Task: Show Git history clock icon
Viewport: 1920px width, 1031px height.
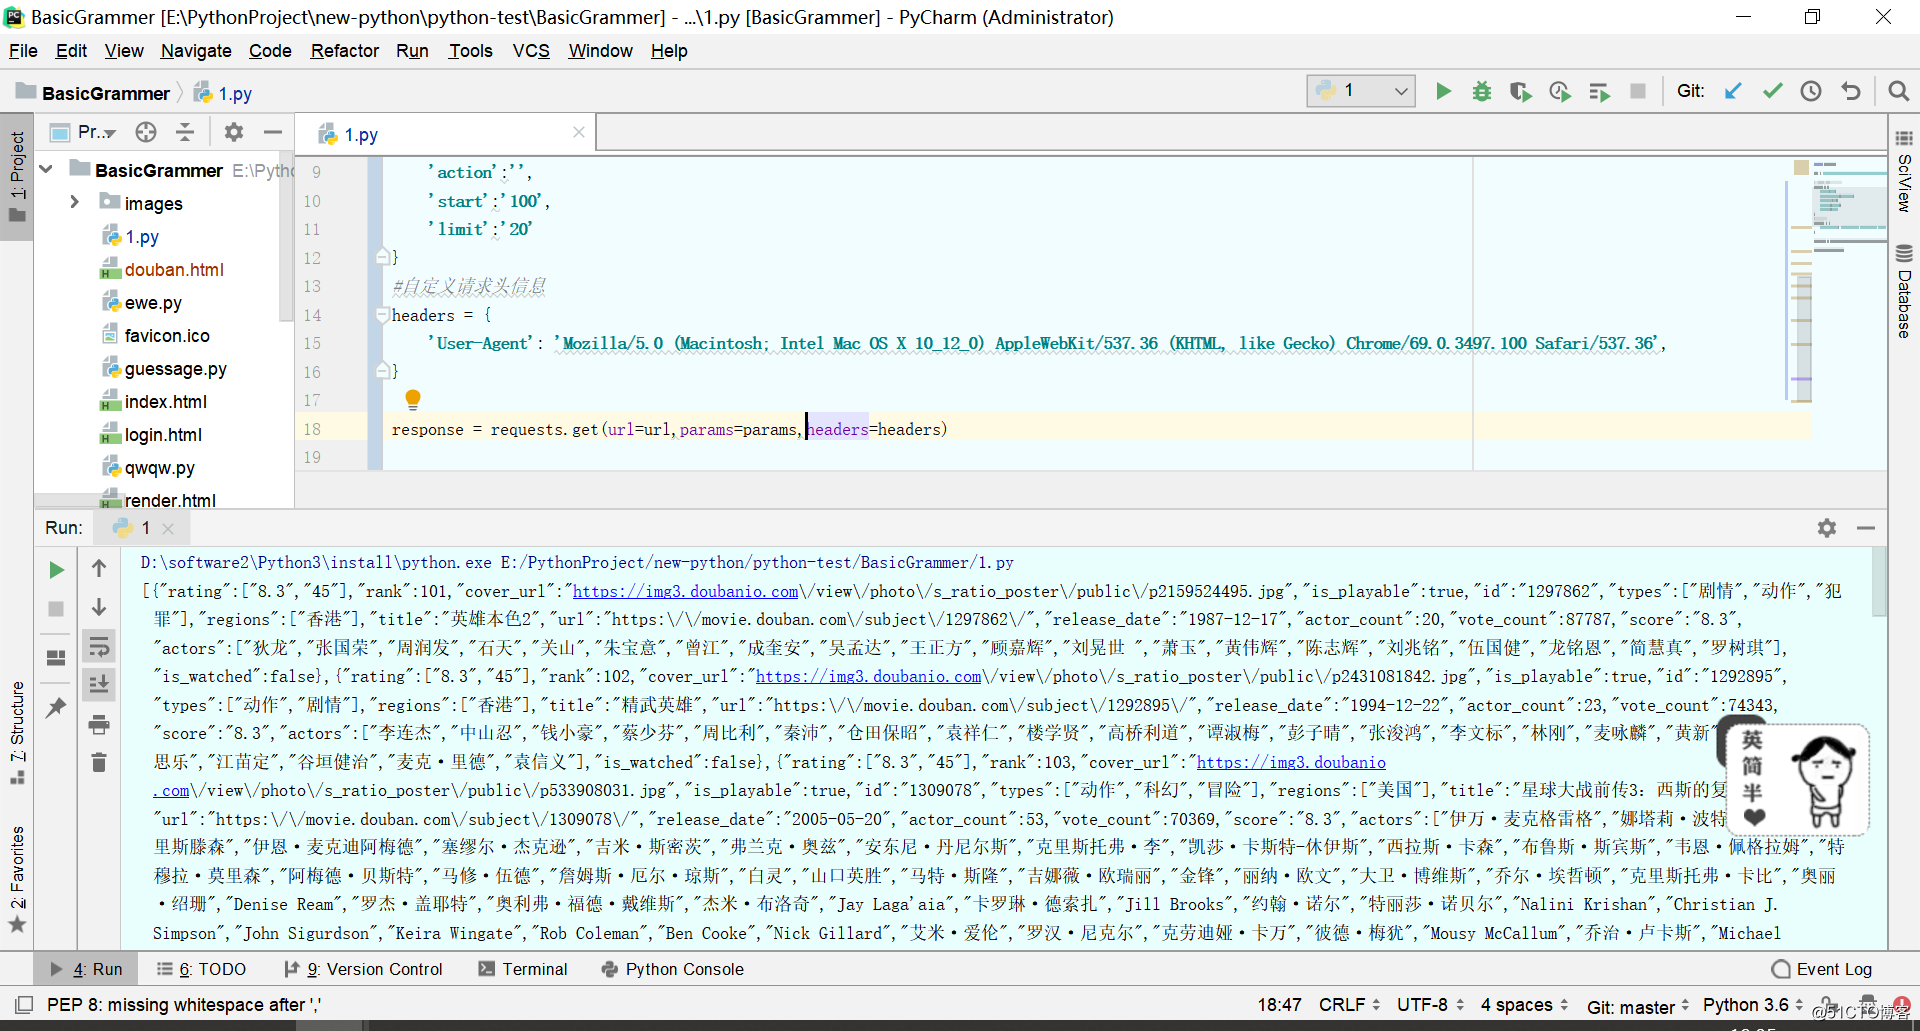Action: tap(1811, 92)
